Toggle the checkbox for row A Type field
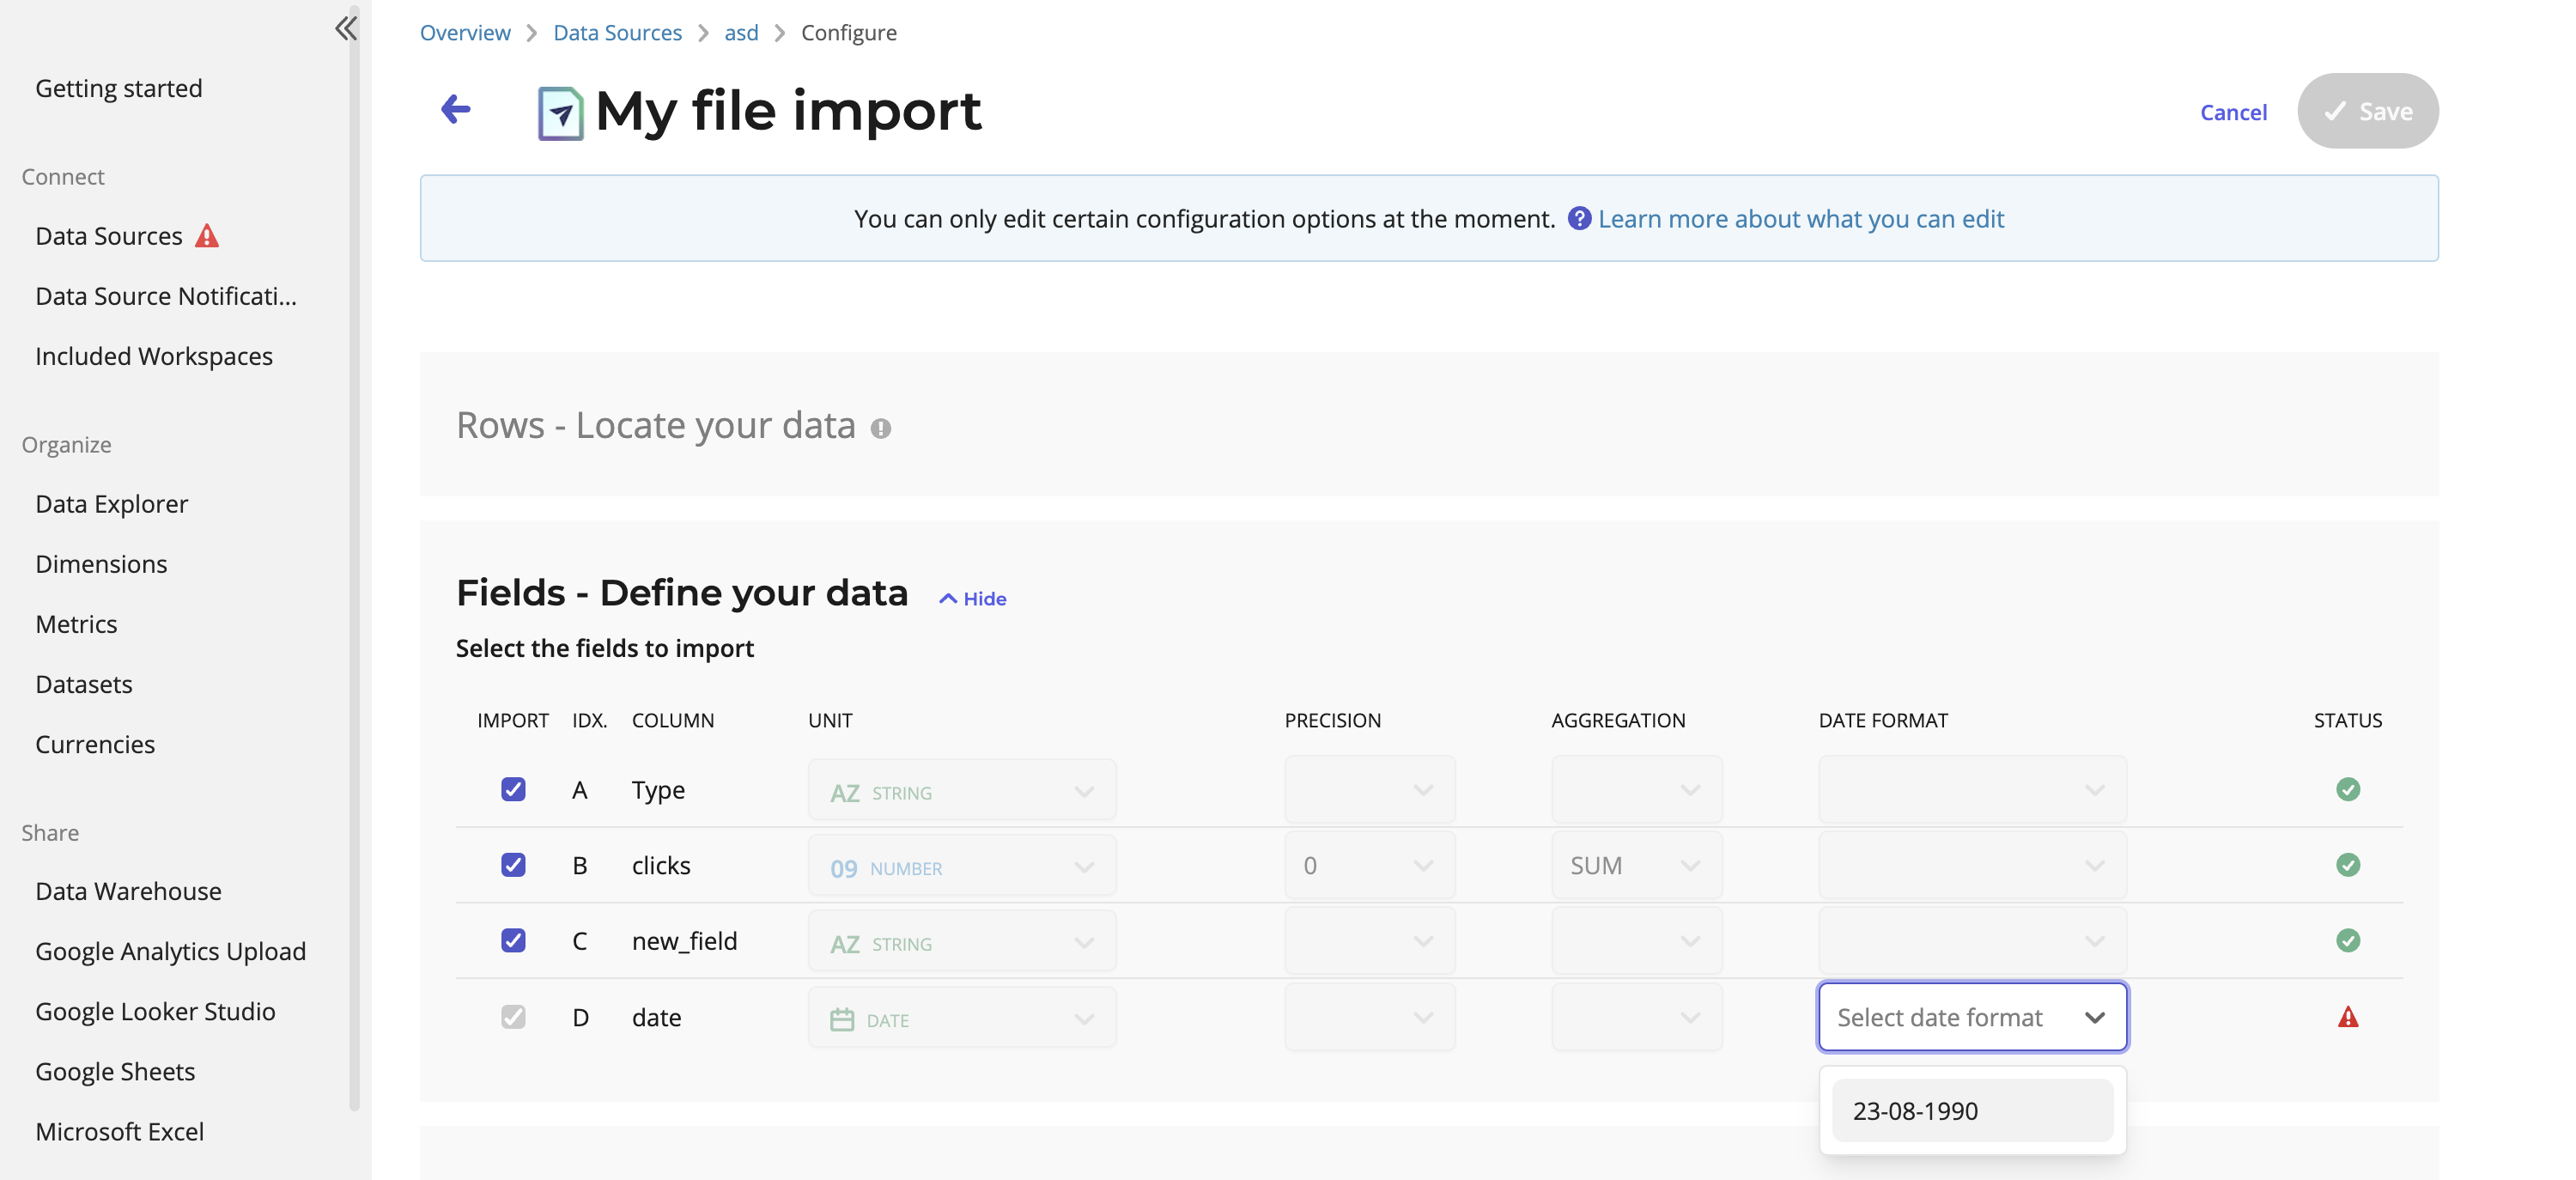 click(x=513, y=789)
